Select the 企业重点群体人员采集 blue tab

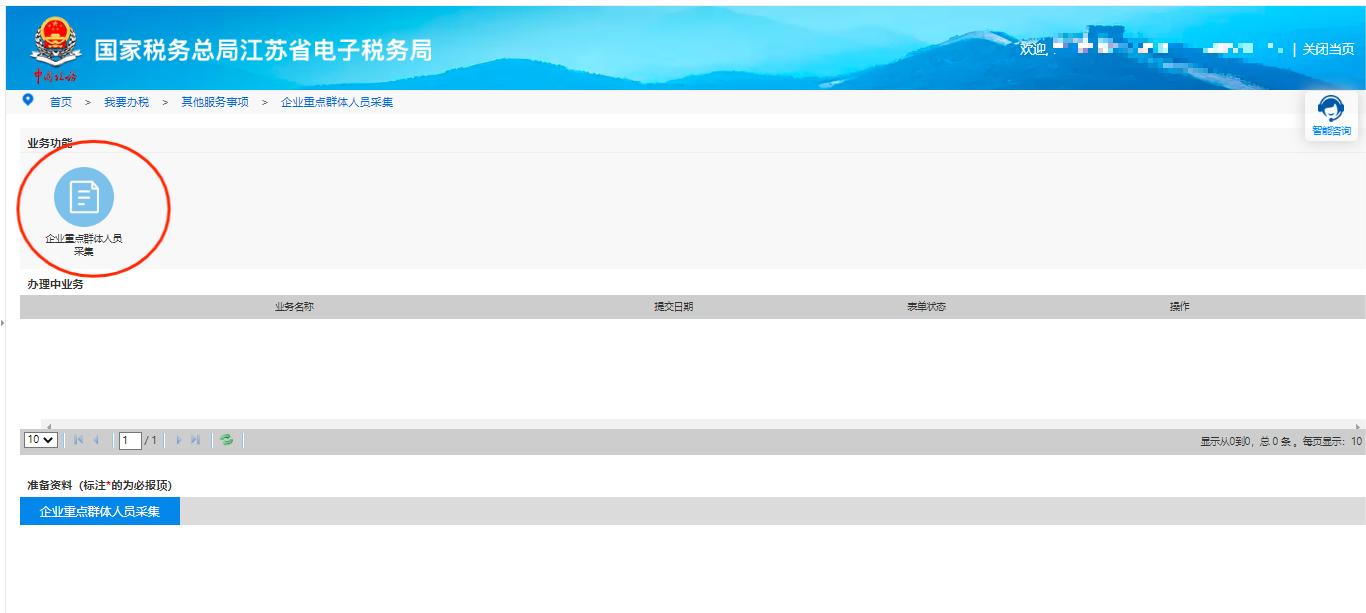point(100,511)
